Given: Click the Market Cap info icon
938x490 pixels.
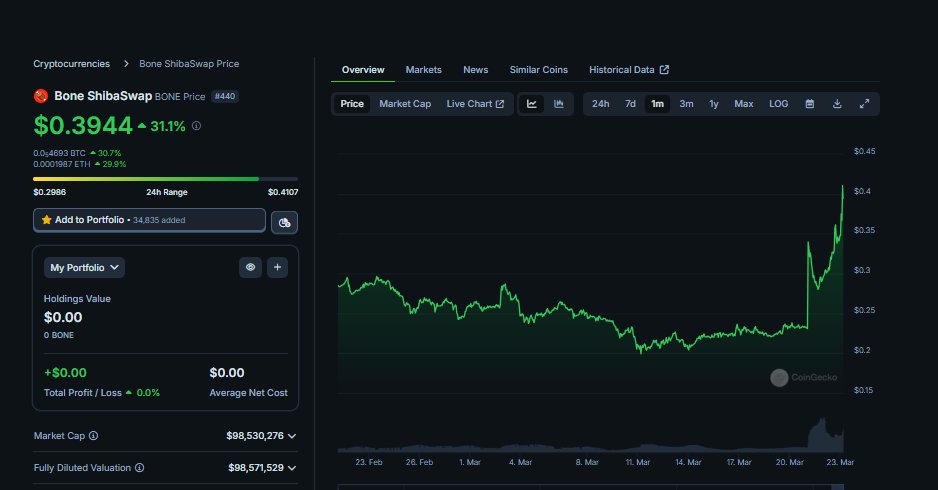Looking at the screenshot, I should click(x=93, y=436).
